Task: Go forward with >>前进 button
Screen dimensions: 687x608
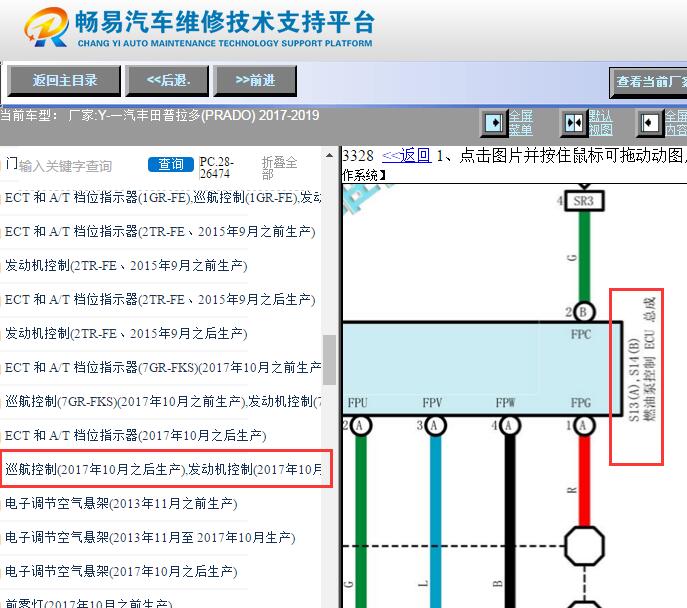Action: tap(255, 81)
